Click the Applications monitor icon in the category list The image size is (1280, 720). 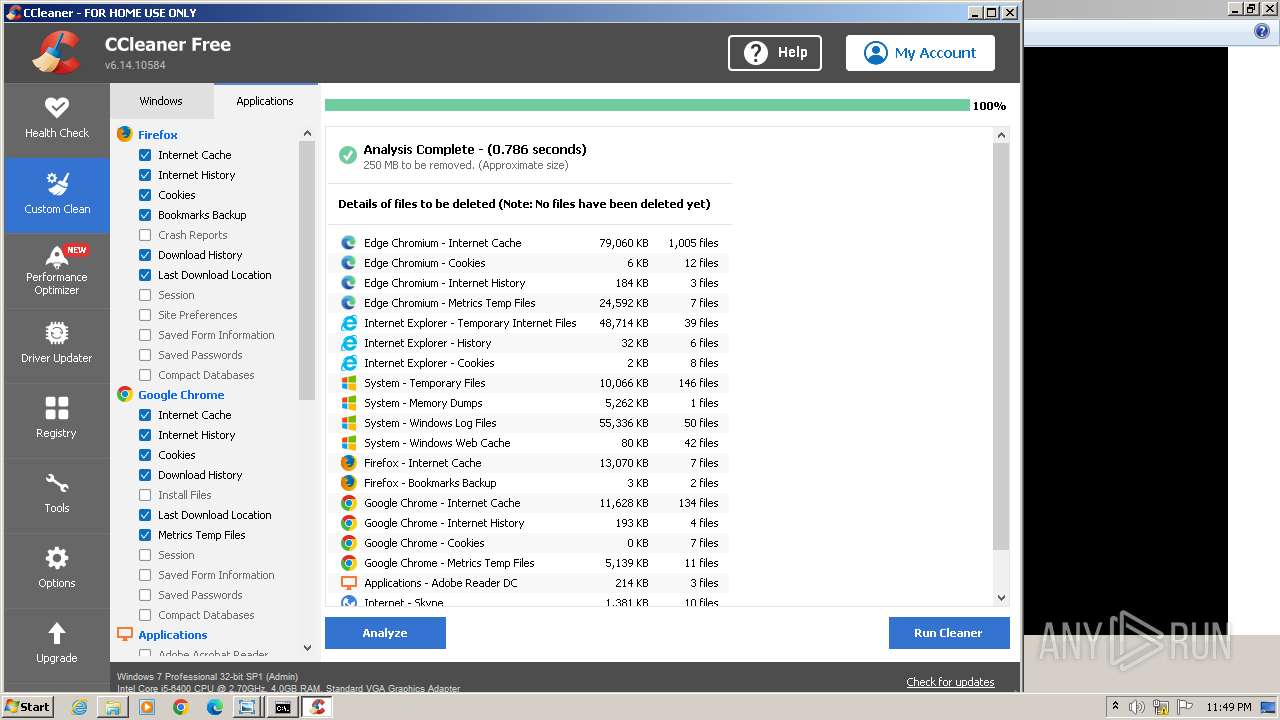pyautogui.click(x=125, y=634)
